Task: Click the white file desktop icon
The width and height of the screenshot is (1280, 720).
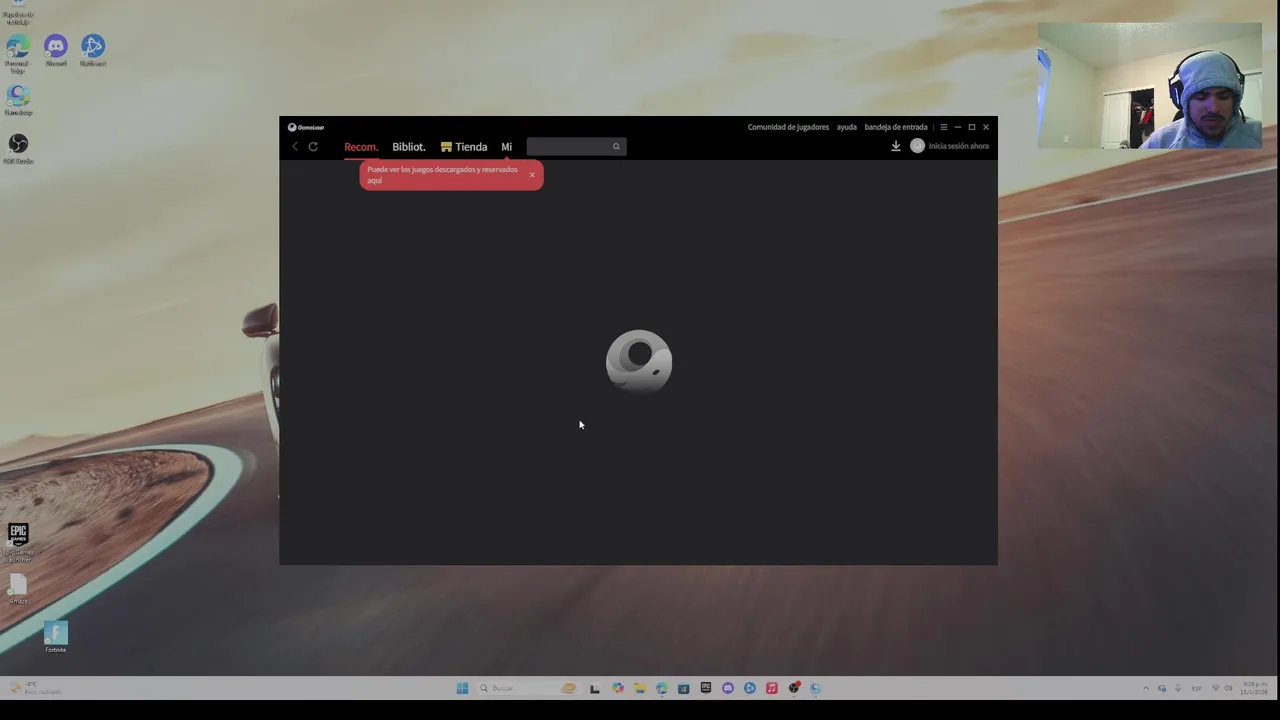Action: coord(18,588)
